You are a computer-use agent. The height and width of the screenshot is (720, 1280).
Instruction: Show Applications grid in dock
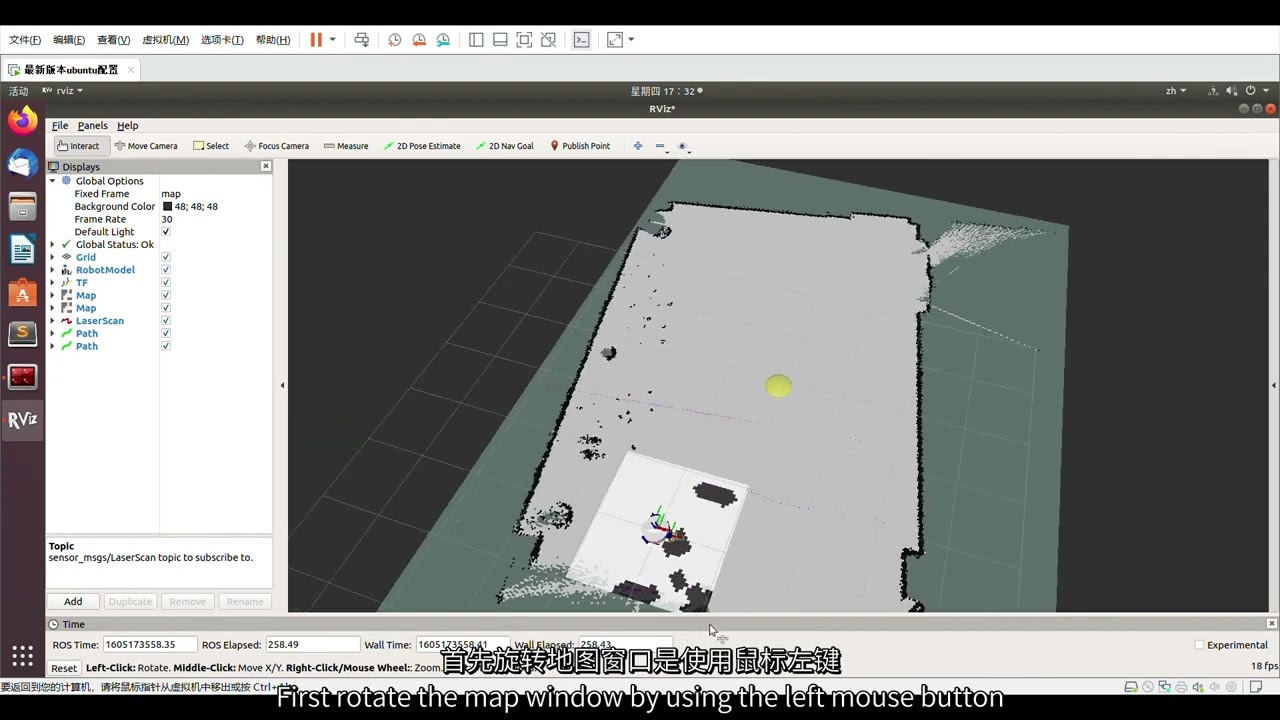coord(22,656)
